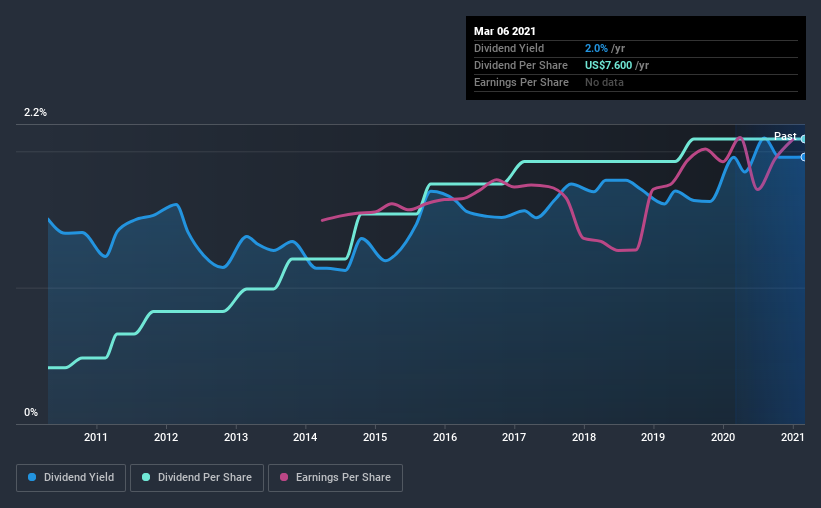This screenshot has width=821, height=508.
Task: Click the 'No data' earnings value
Action: pos(604,82)
